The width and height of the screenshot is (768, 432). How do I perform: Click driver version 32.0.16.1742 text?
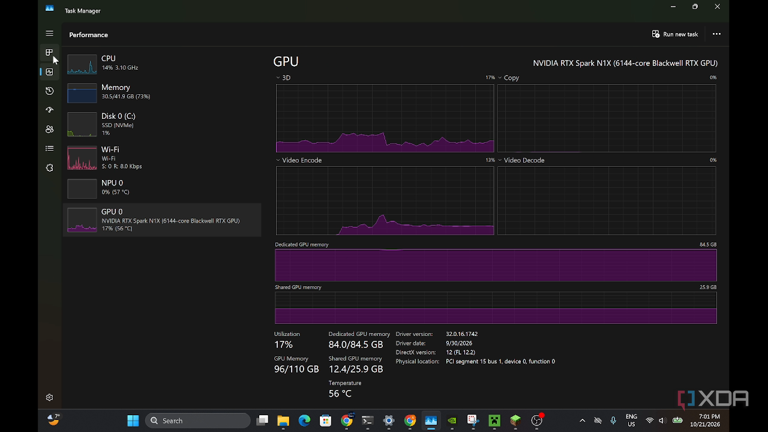coord(461,334)
